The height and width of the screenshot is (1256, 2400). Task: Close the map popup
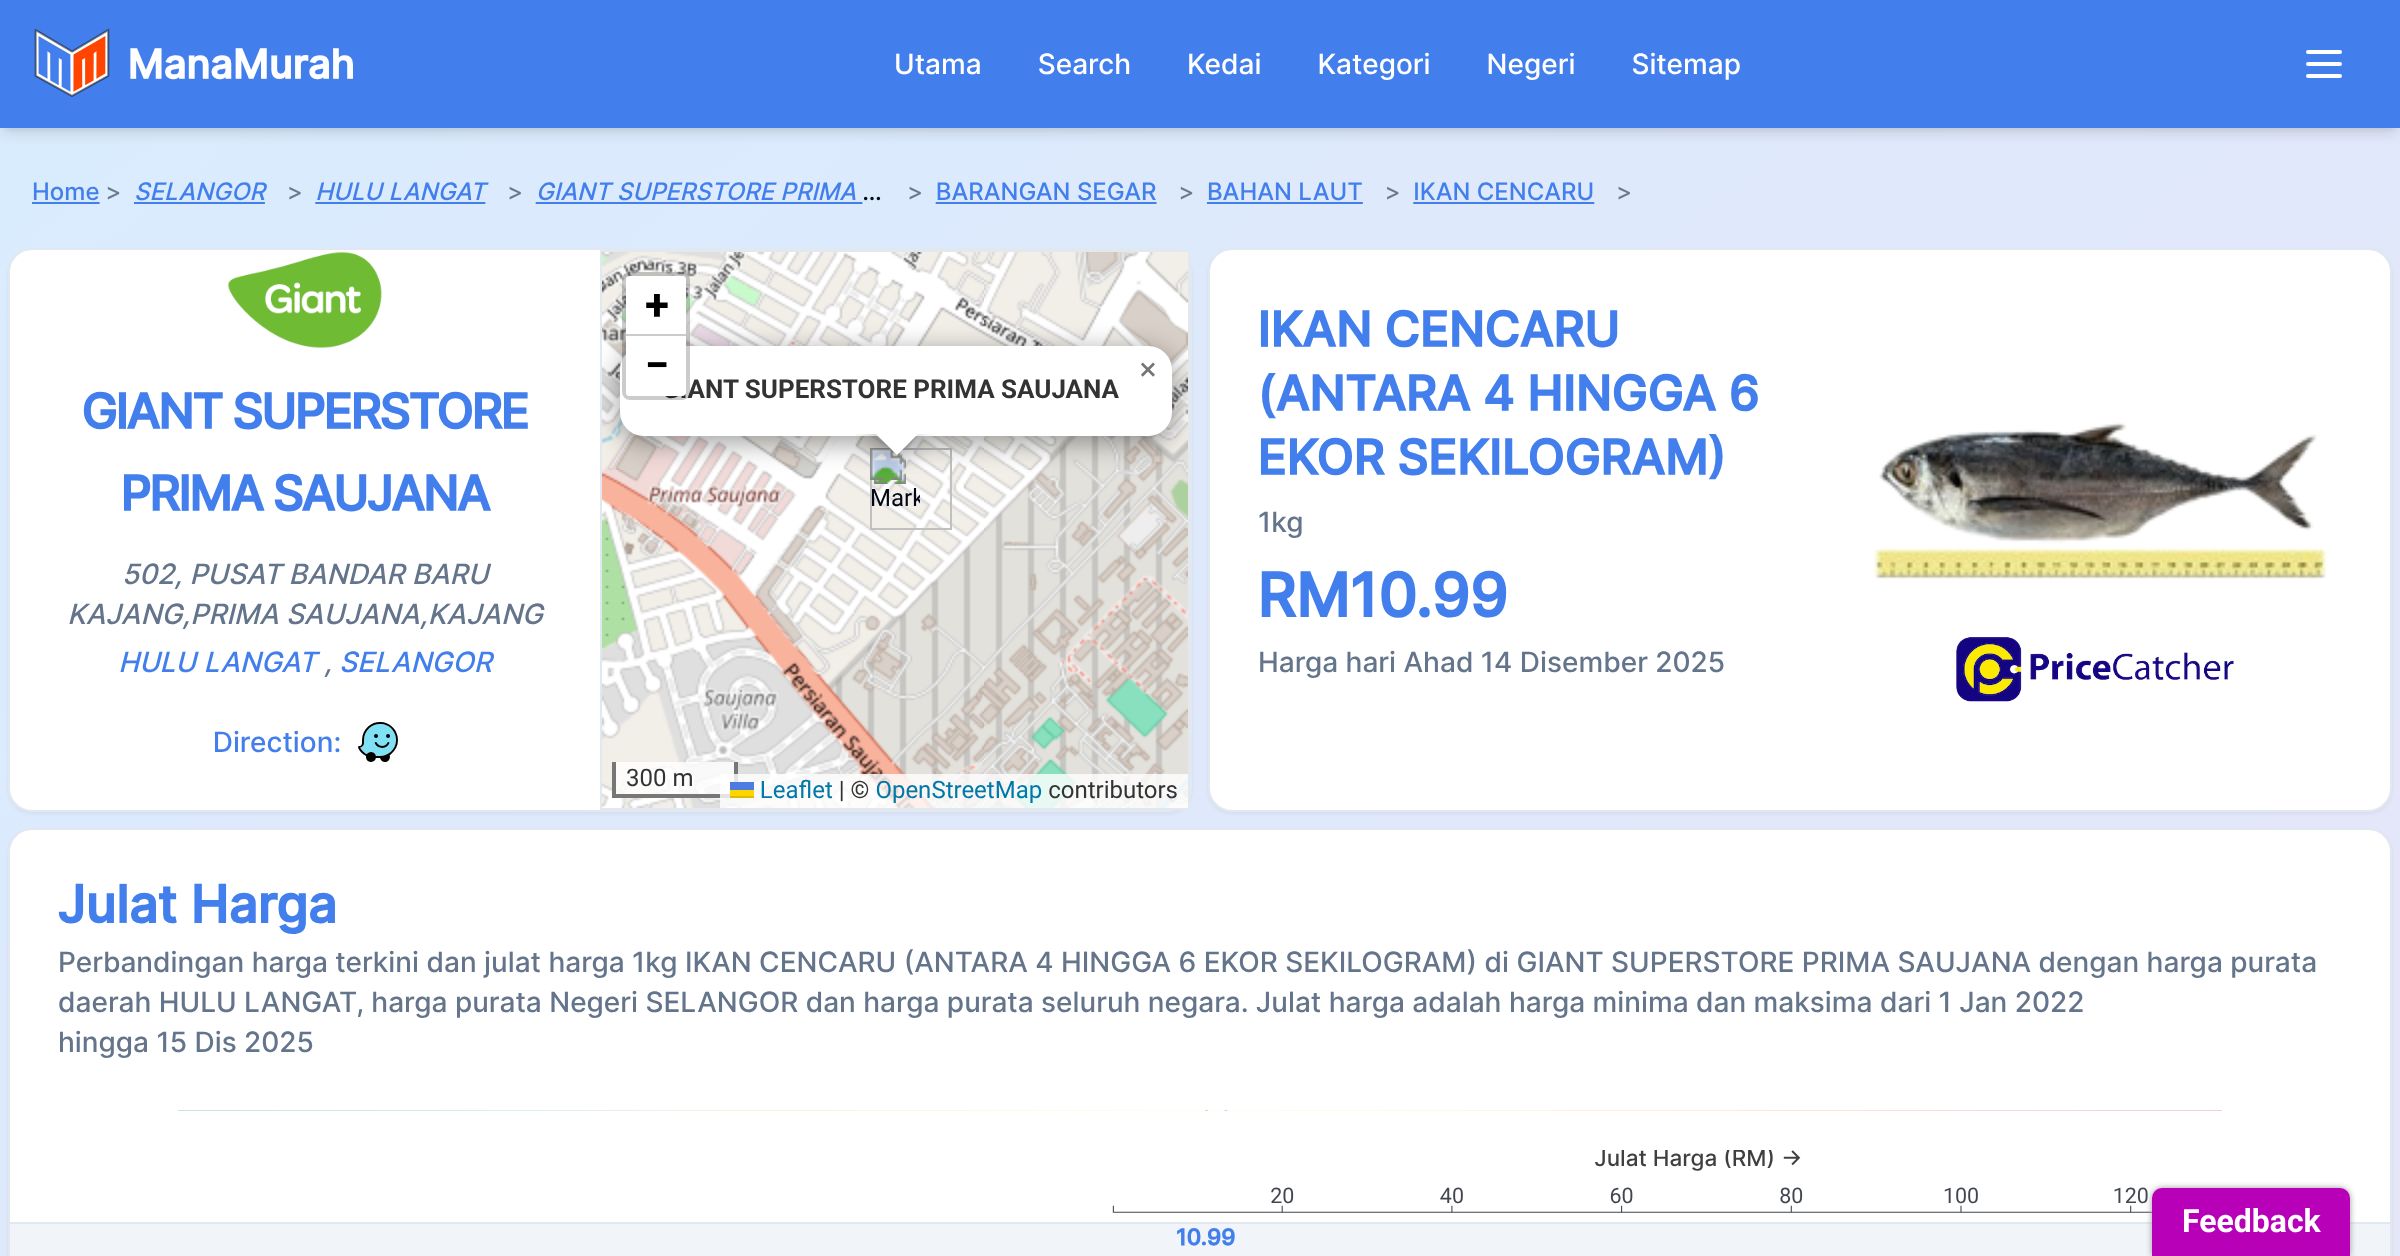point(1147,370)
